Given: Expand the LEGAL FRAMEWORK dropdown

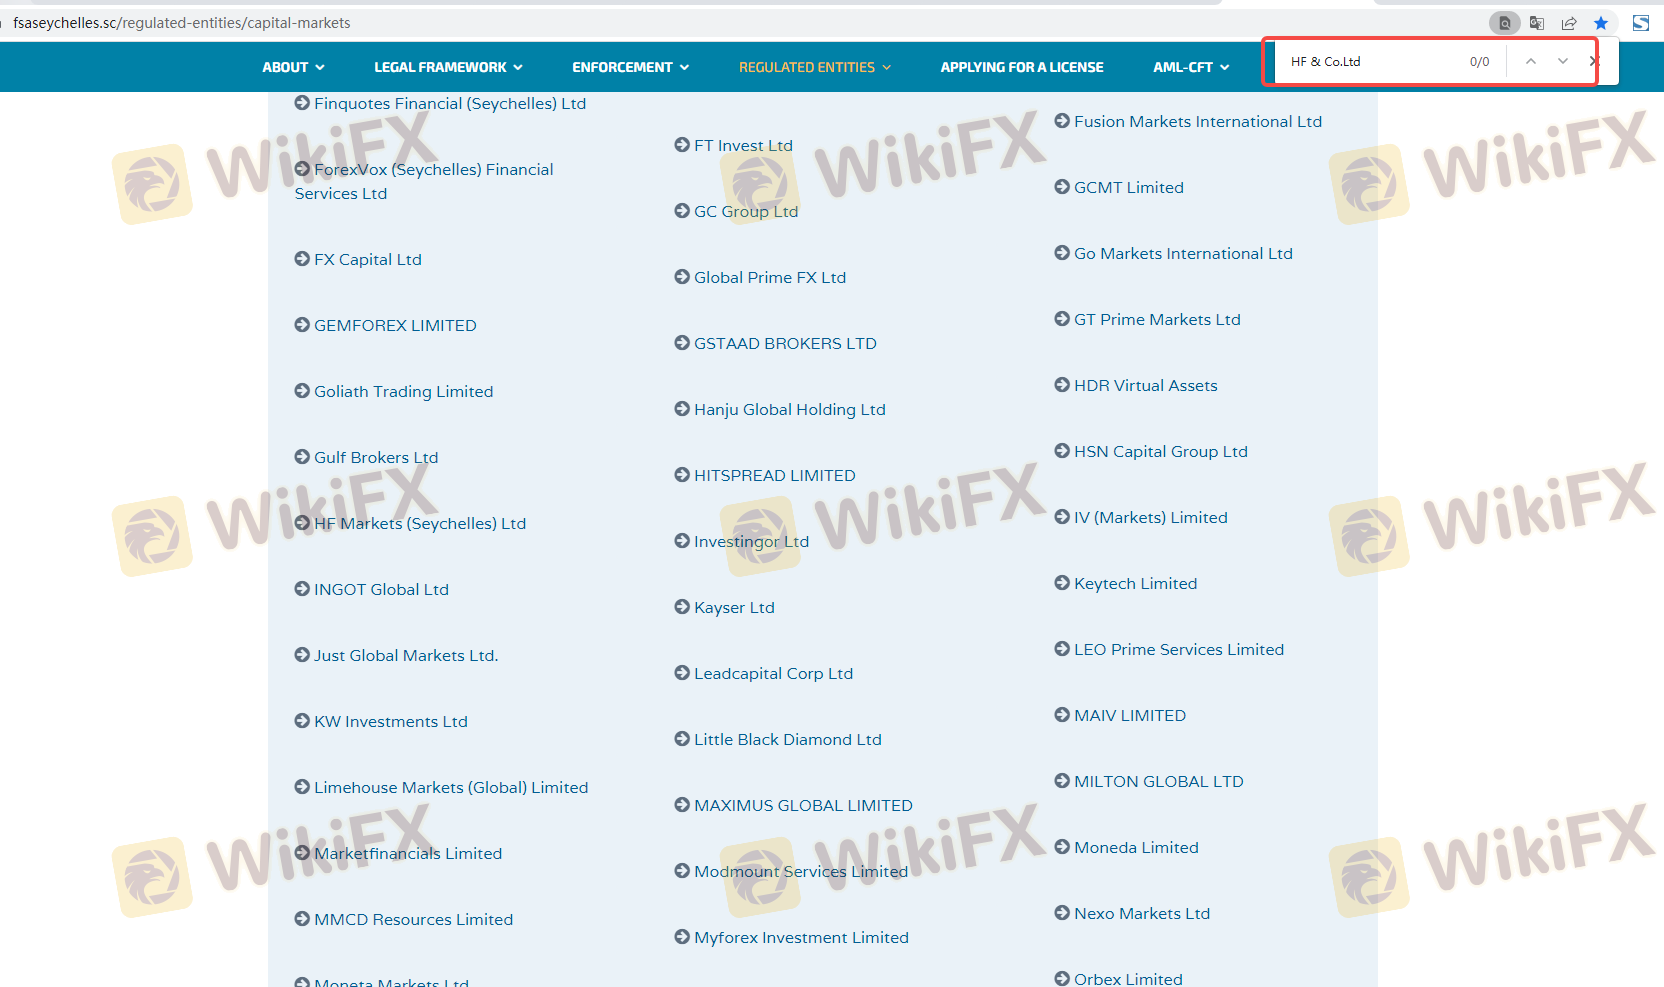Looking at the screenshot, I should [x=448, y=67].
